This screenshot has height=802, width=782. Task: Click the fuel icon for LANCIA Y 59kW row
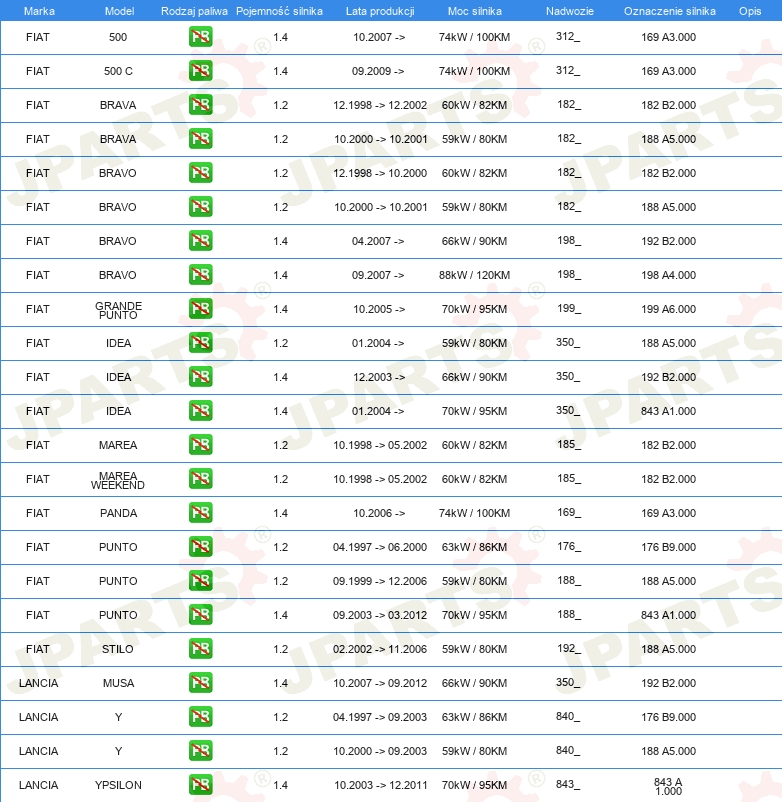pyautogui.click(x=200, y=751)
